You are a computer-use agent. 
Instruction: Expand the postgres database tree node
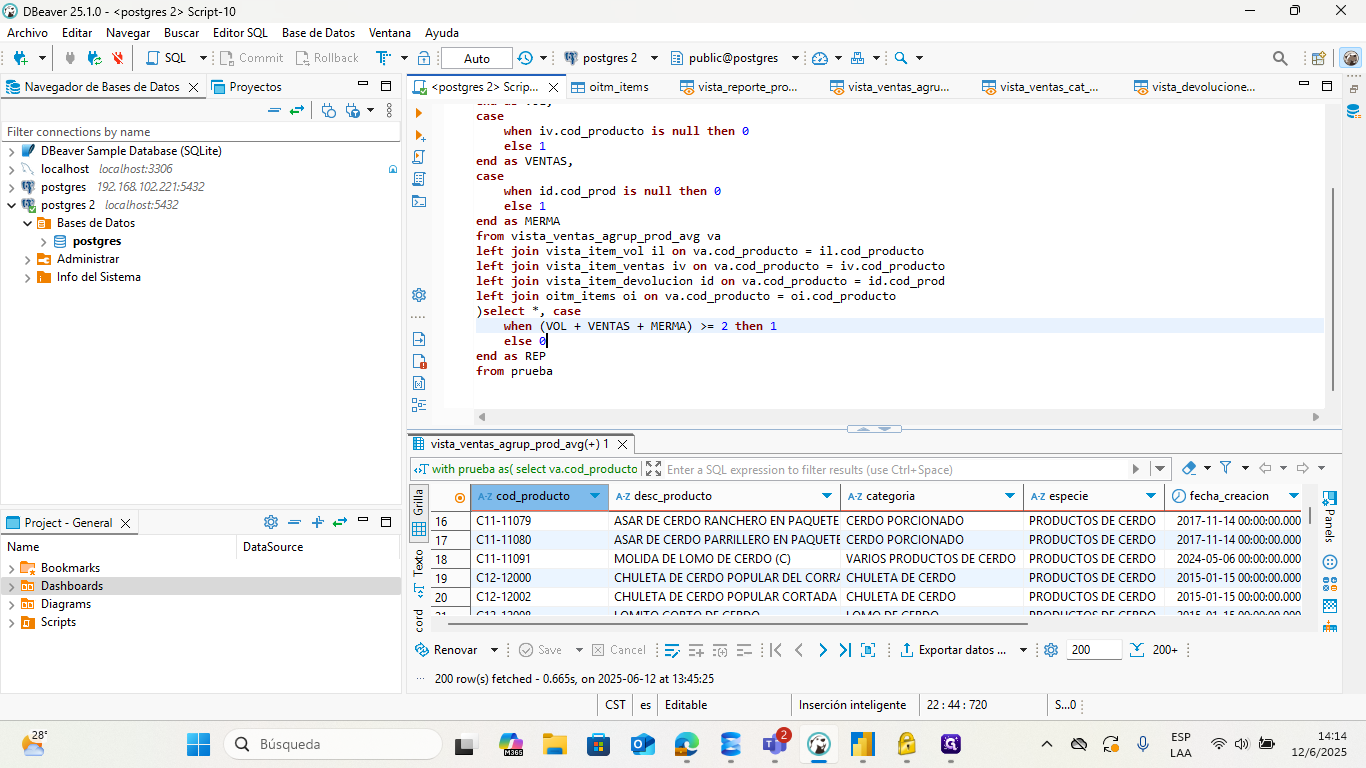tap(44, 241)
